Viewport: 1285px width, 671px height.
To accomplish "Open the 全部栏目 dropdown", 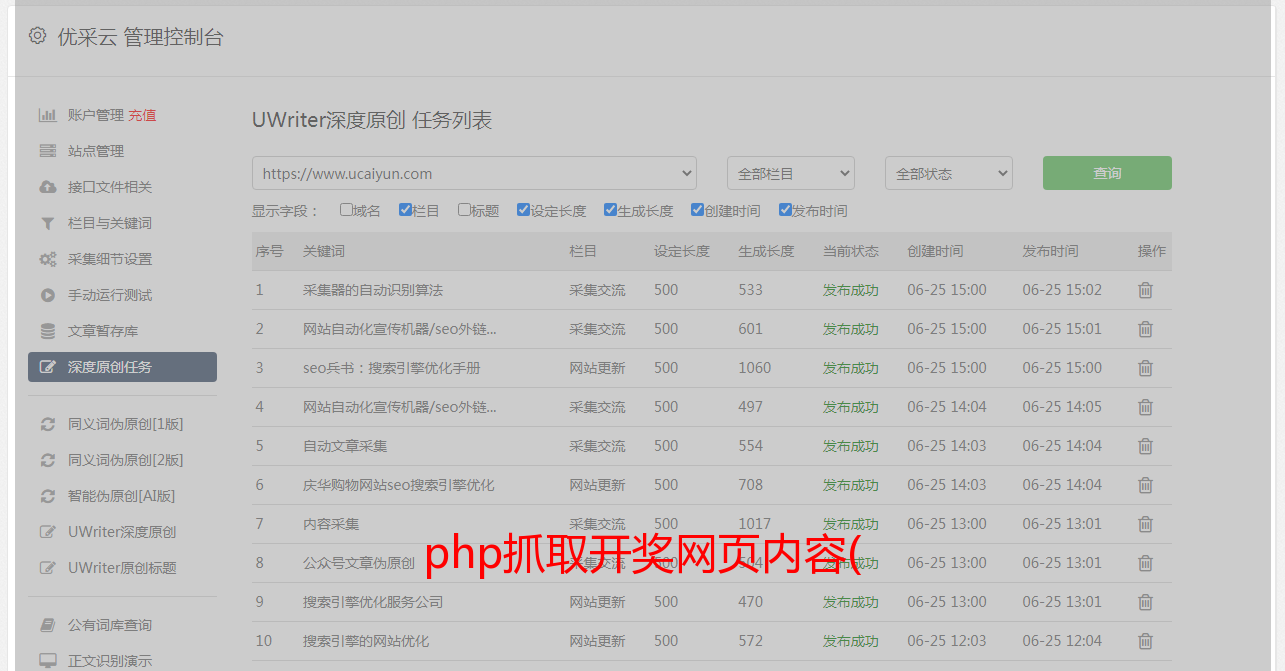I will pyautogui.click(x=791, y=173).
